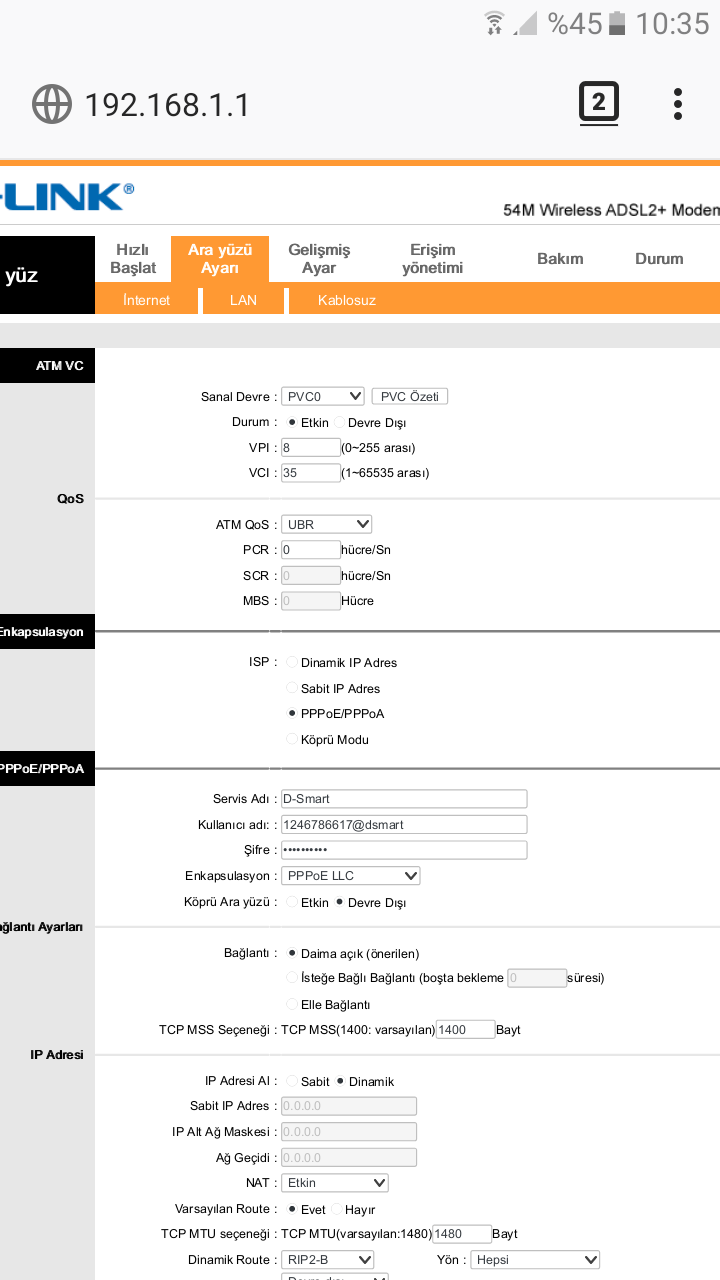This screenshot has width=720, height=1280.
Task: Click the Kullanıcı adı input field
Action: tap(403, 825)
